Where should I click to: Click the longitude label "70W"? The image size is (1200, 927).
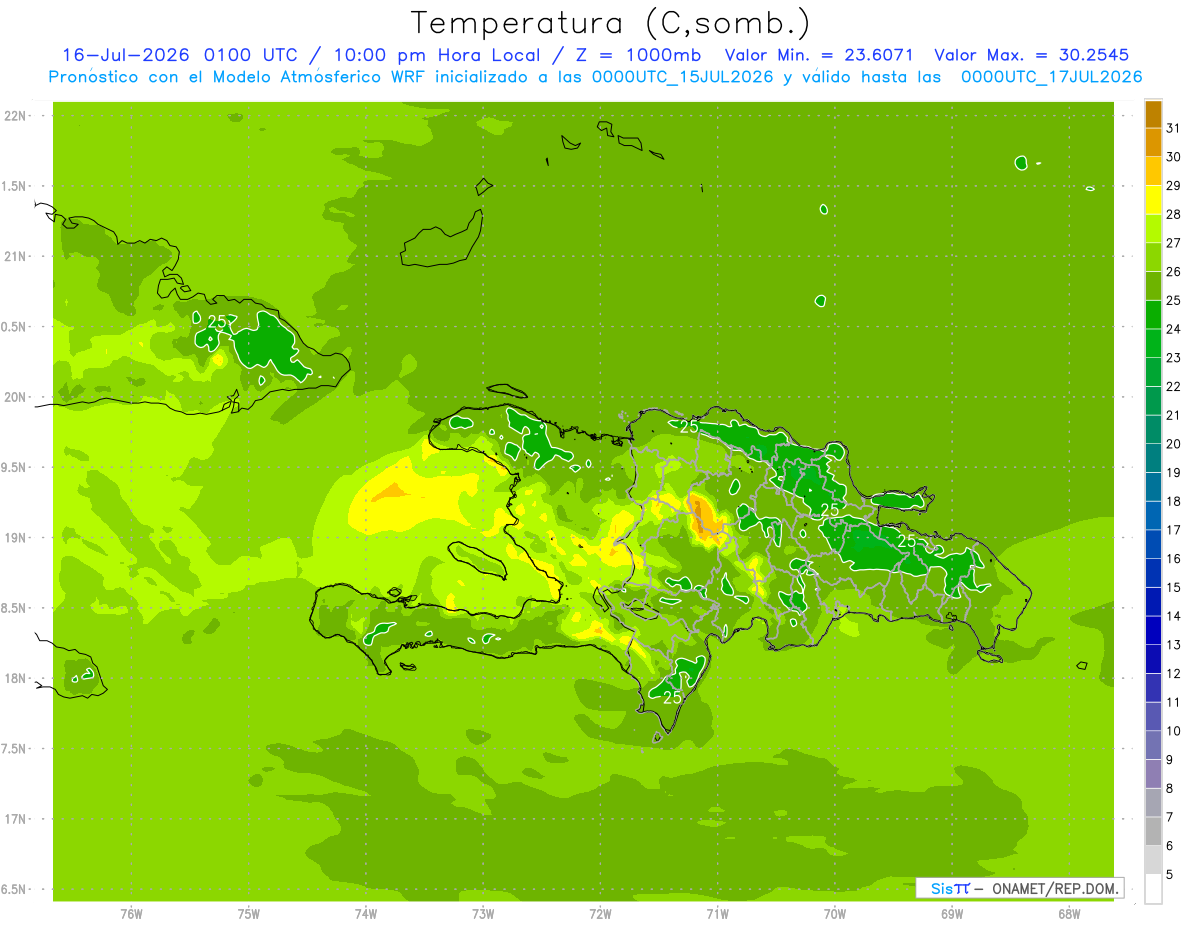tap(835, 913)
